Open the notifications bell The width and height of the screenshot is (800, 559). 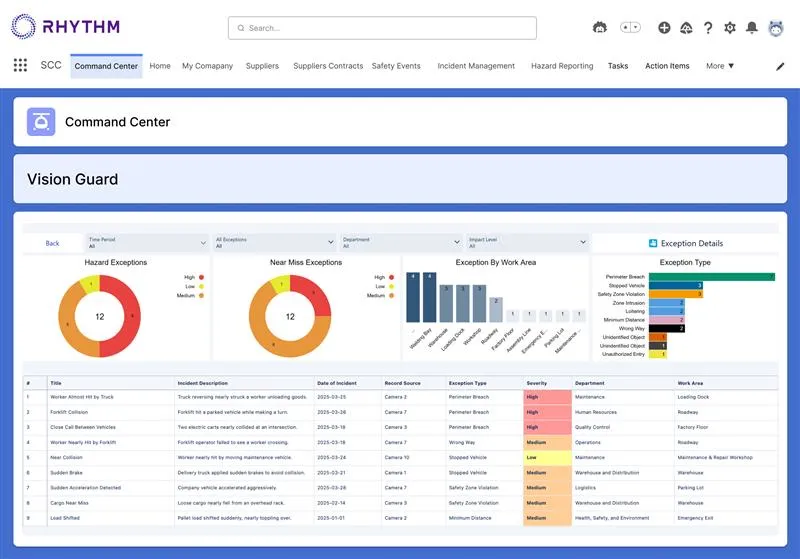pos(752,28)
